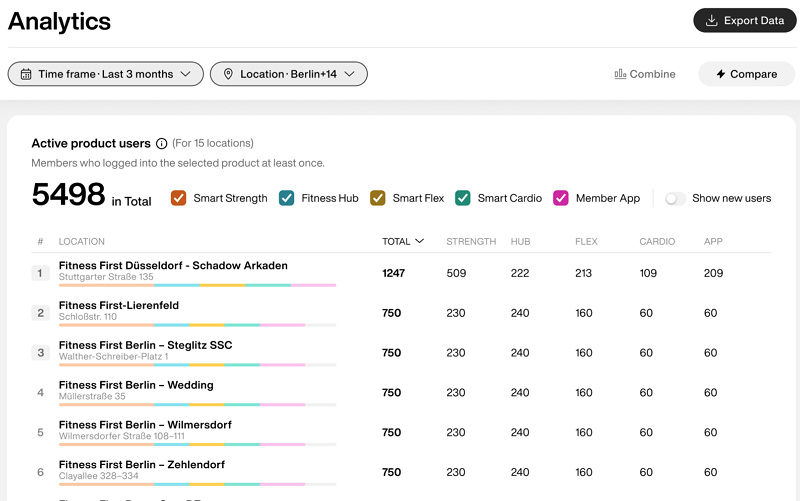Viewport: 800px width, 501px height.
Task: Click the map pin icon in Location filter
Action: [228, 74]
